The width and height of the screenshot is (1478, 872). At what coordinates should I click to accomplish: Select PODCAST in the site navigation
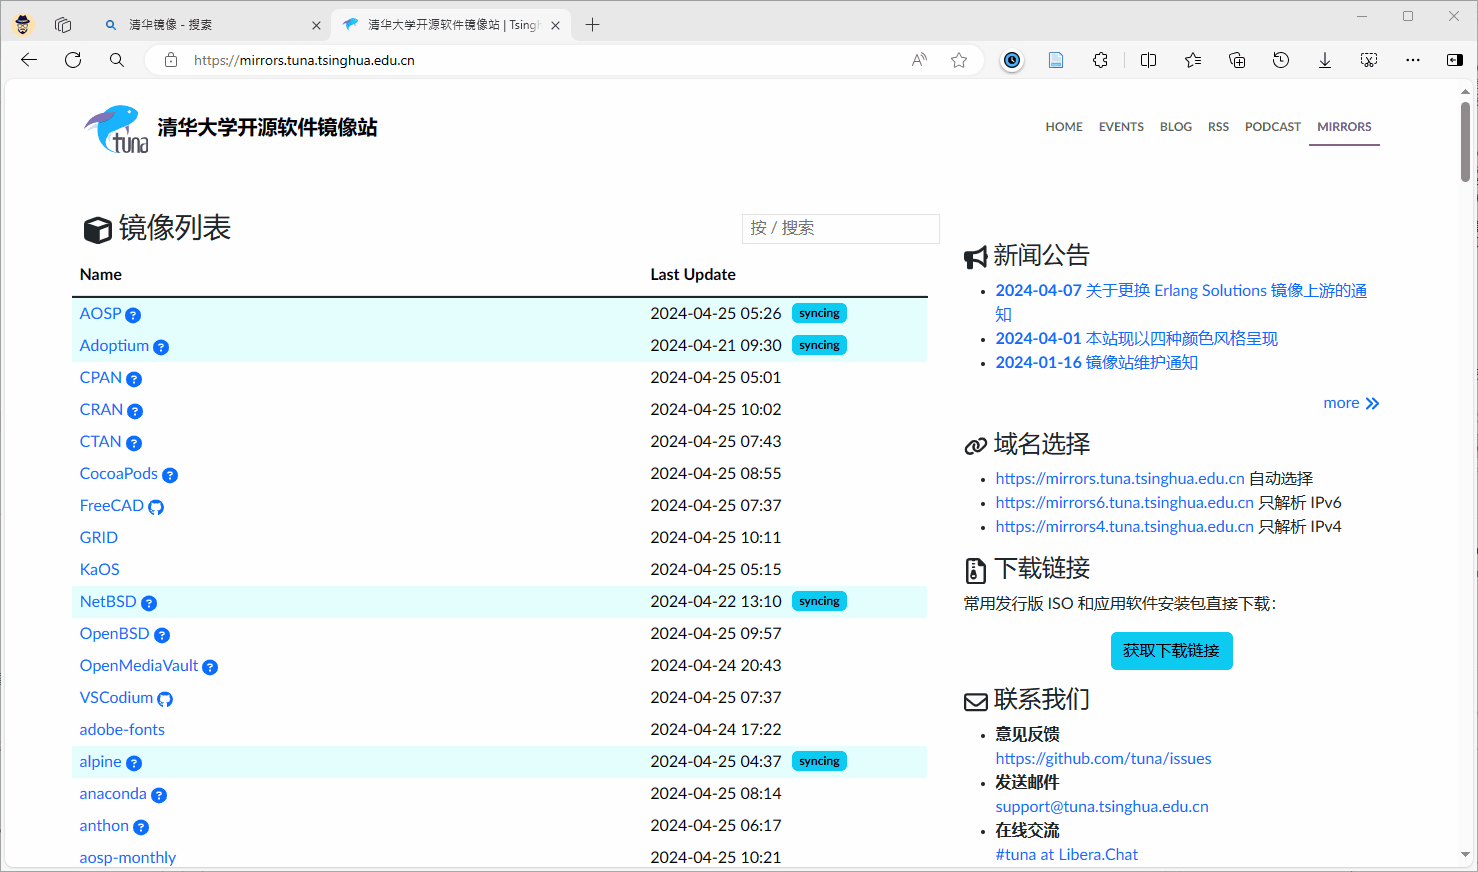(1272, 126)
